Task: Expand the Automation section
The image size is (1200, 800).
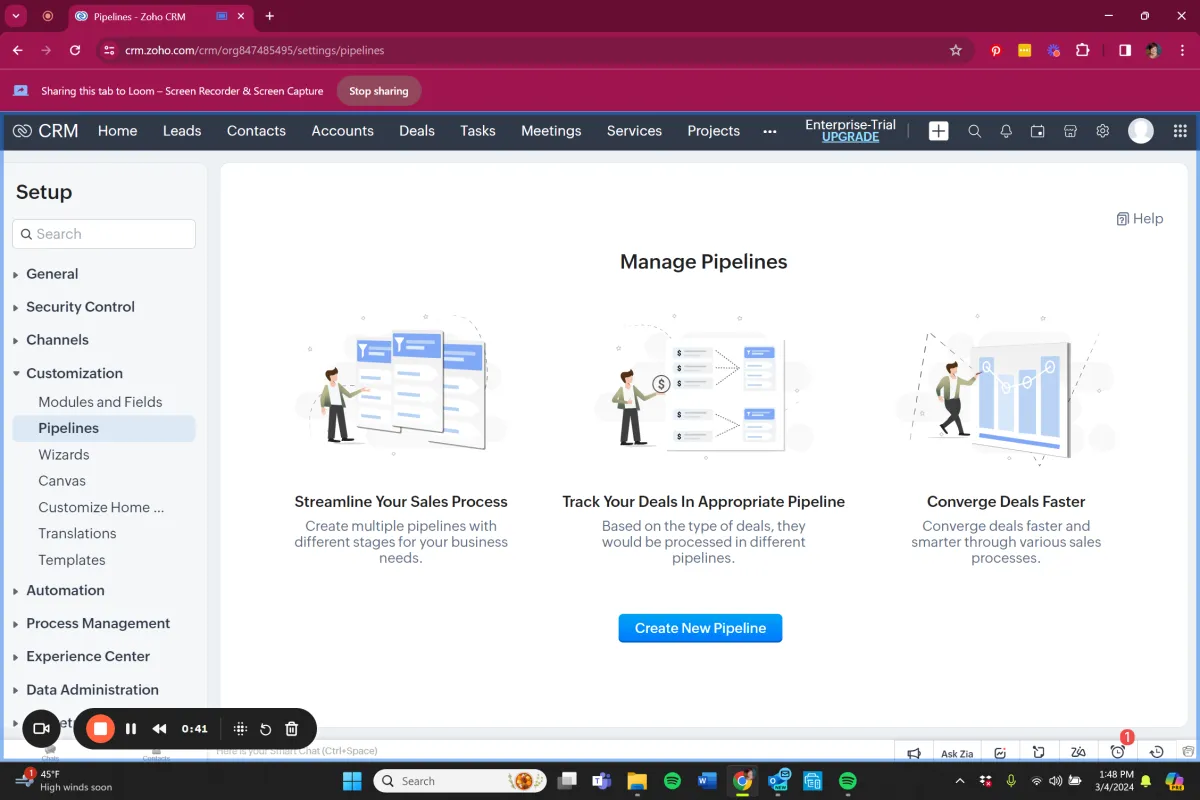Action: tap(65, 590)
